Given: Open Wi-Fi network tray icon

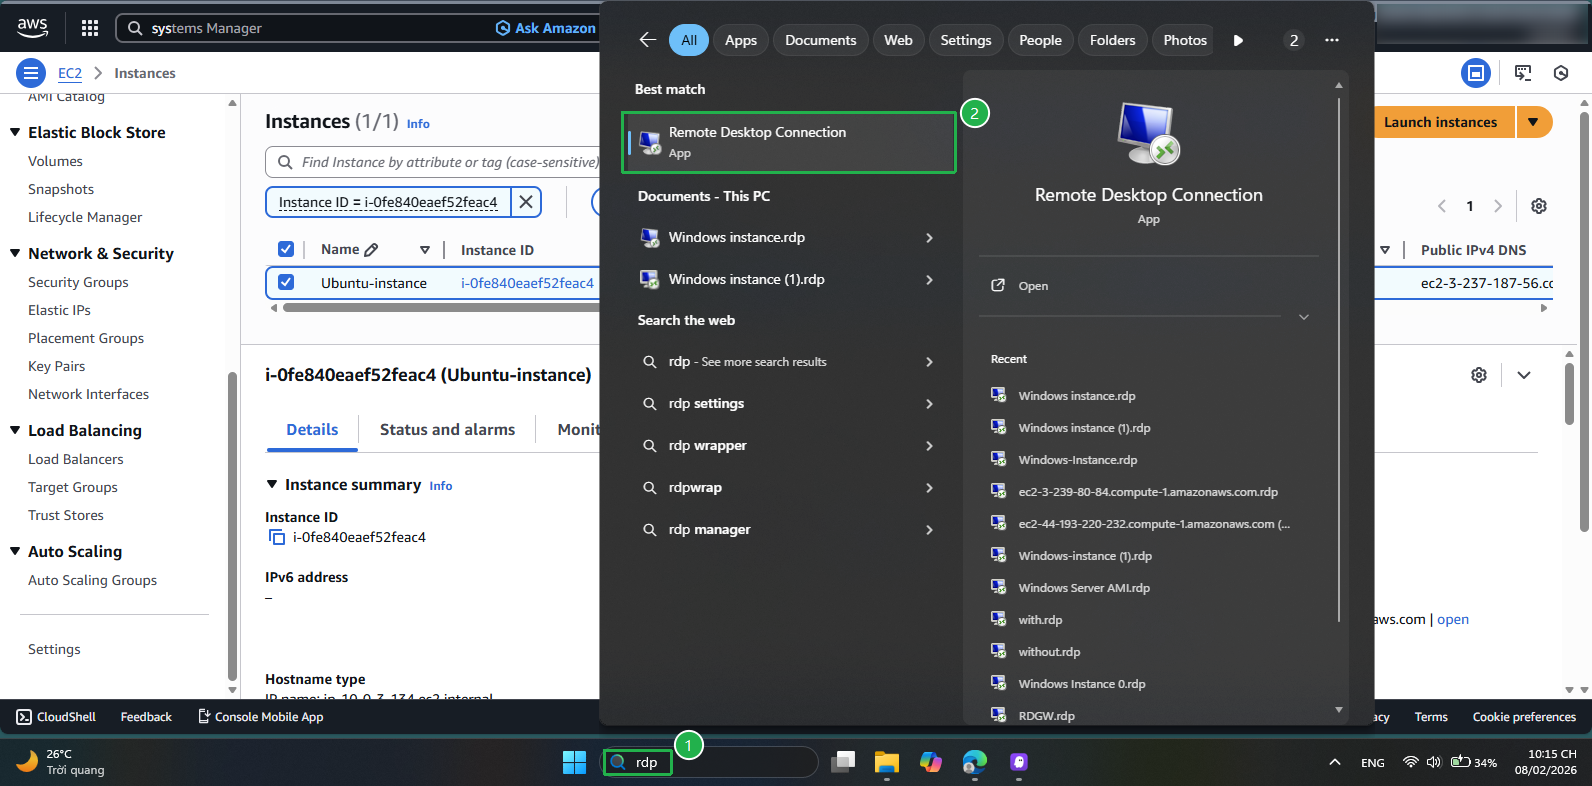Looking at the screenshot, I should [1411, 762].
